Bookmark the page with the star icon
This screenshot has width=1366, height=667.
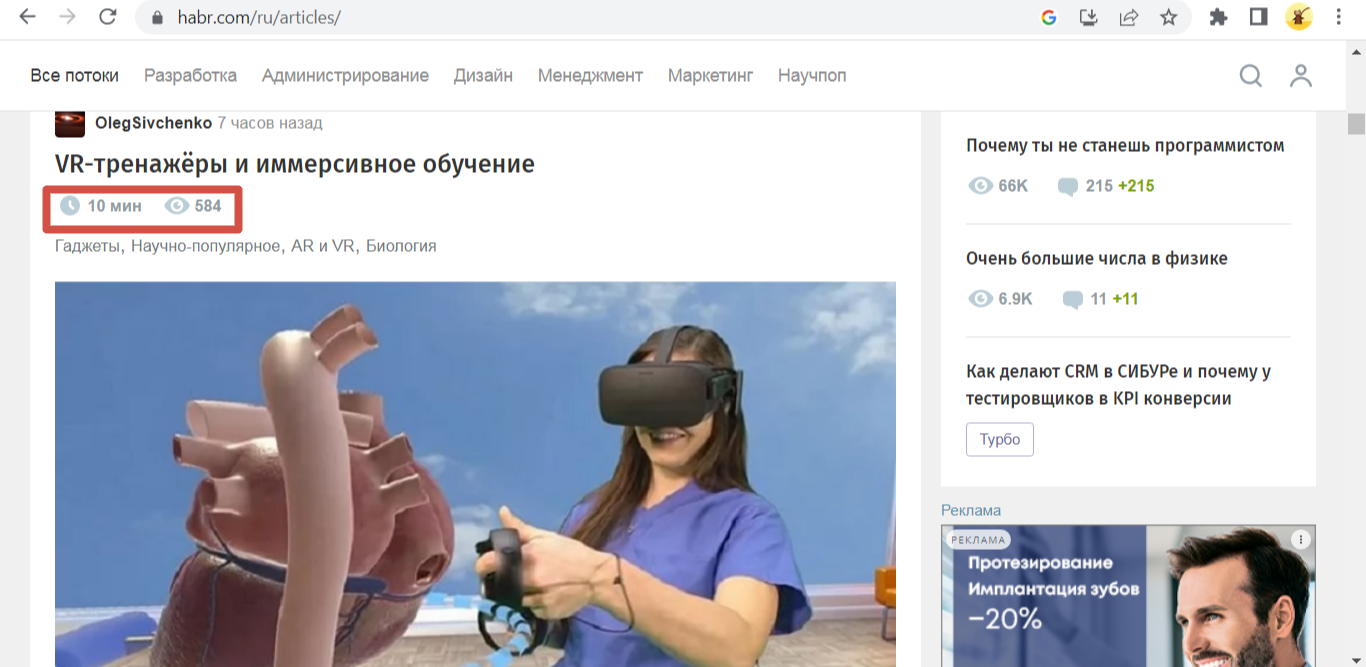coord(1168,17)
